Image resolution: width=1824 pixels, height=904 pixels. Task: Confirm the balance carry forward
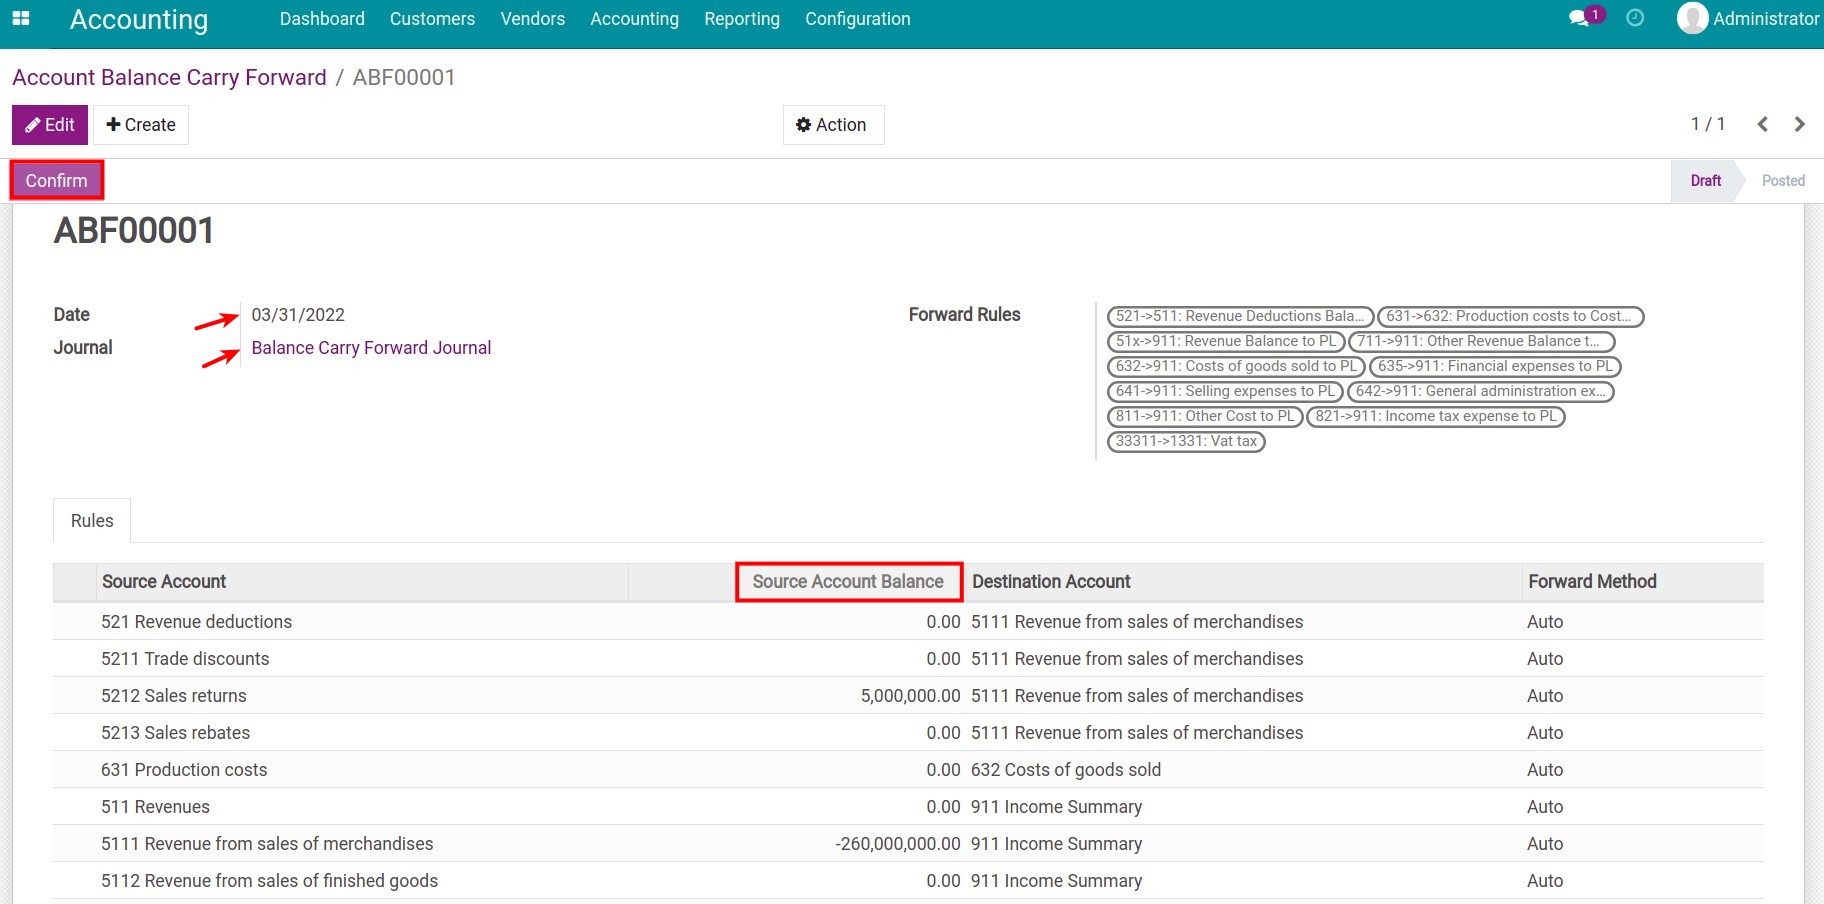click(x=57, y=181)
